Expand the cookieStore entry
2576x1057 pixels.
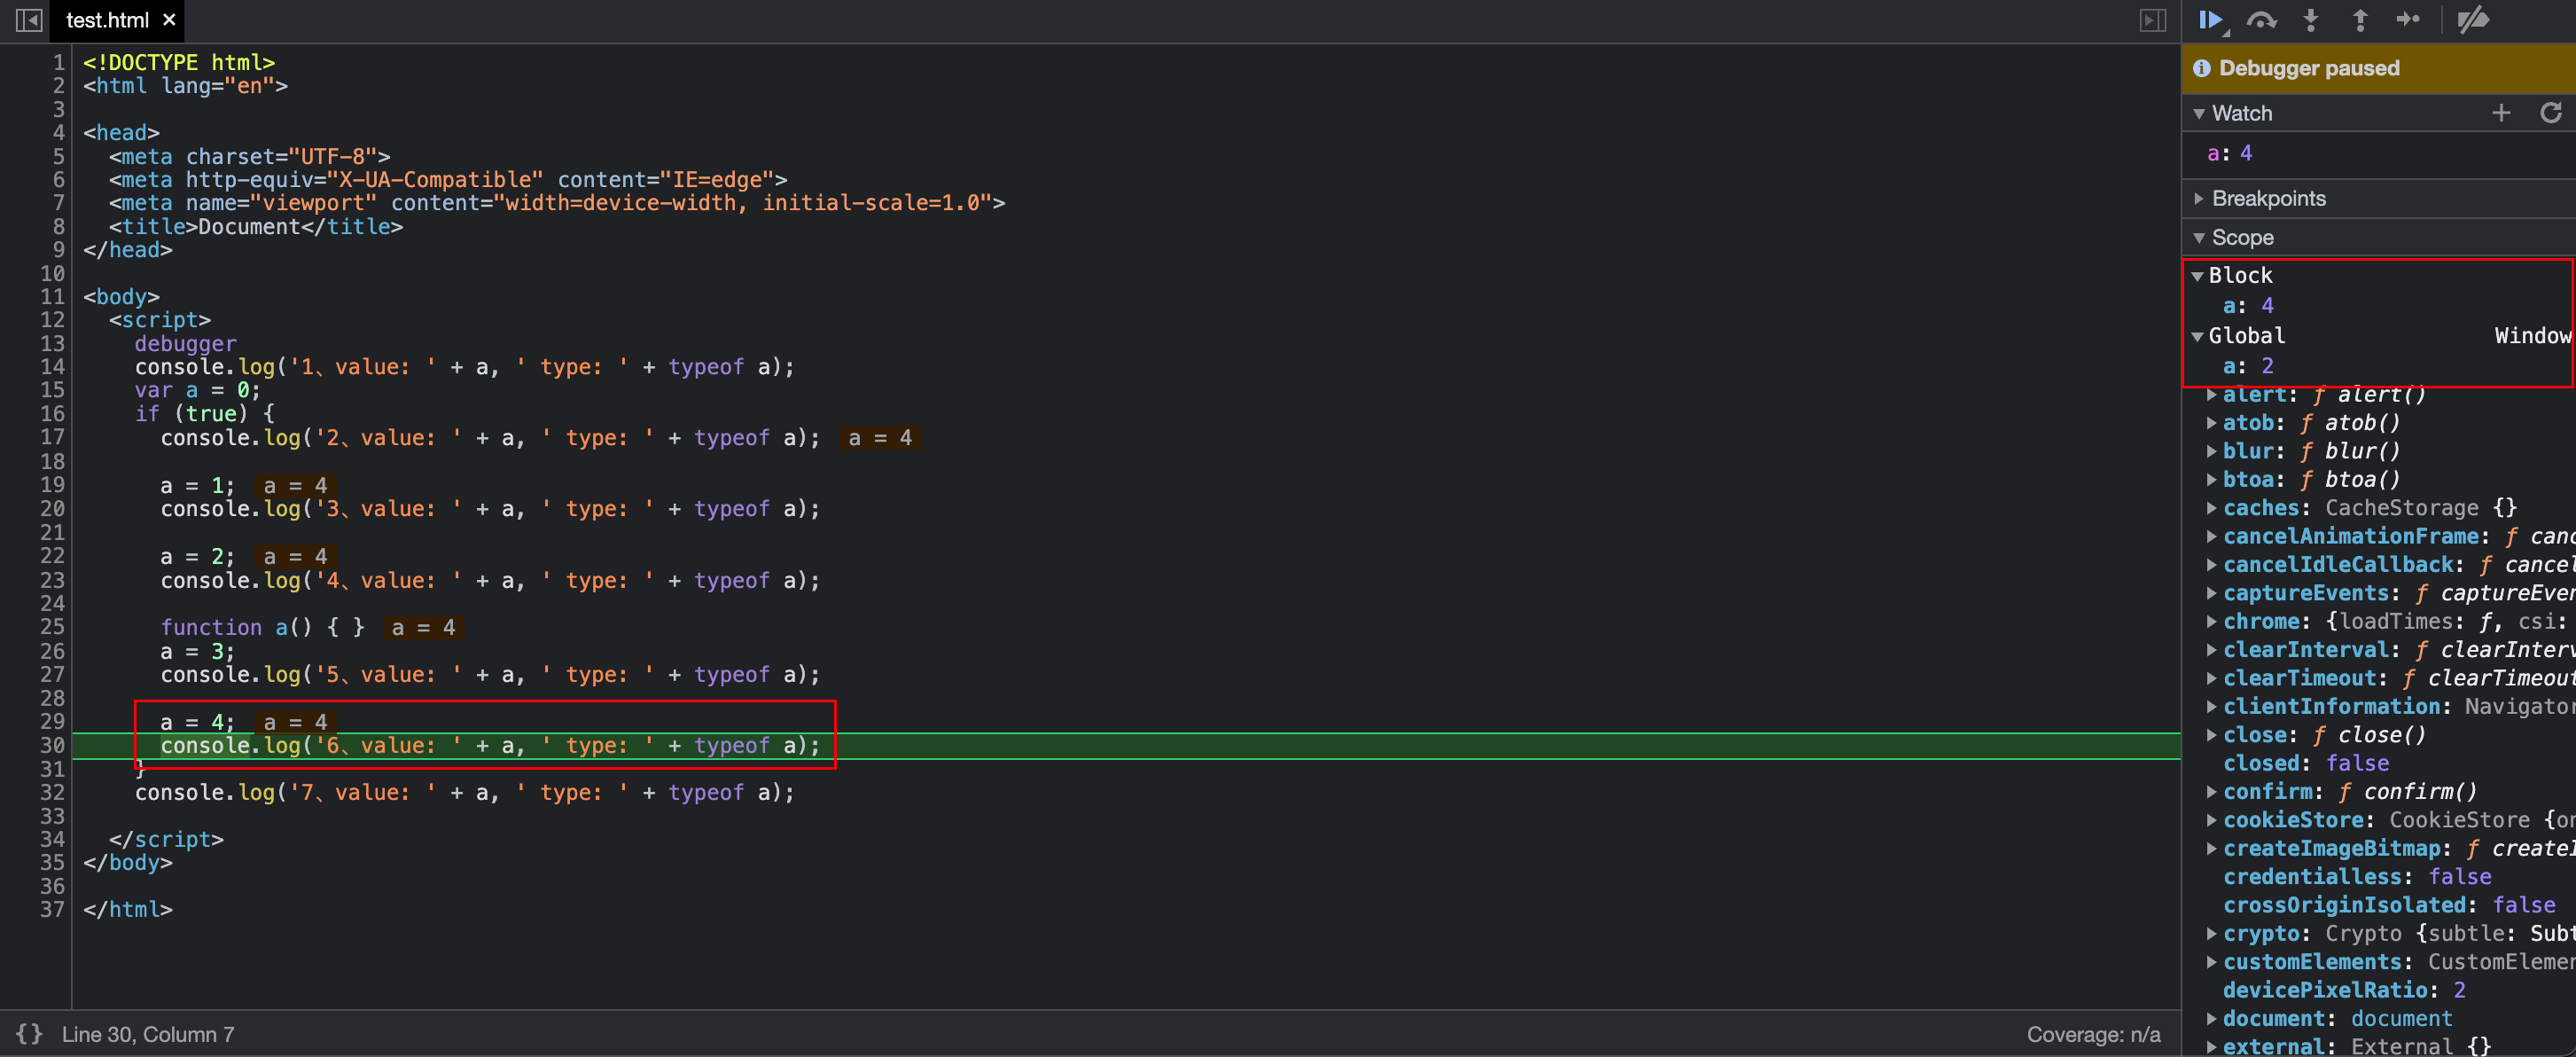coord(2212,820)
